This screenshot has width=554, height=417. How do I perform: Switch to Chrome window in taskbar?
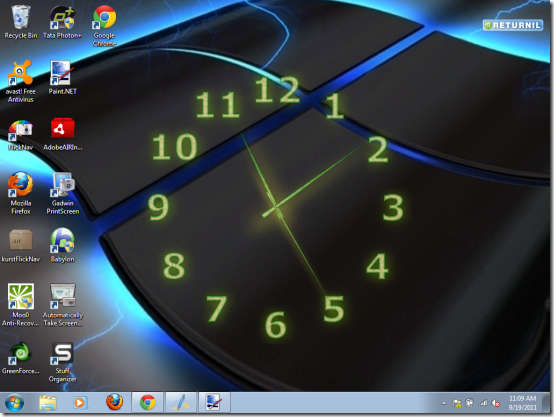(x=147, y=402)
